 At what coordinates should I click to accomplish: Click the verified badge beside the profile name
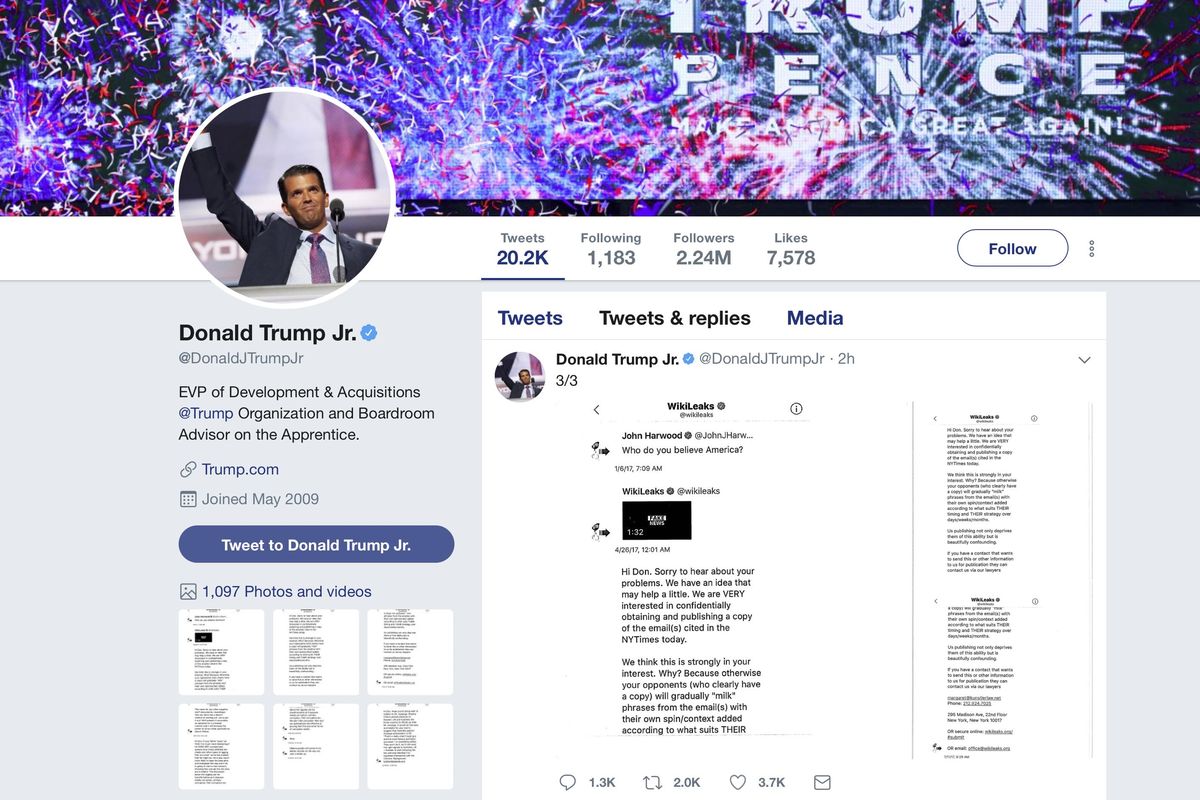tap(369, 333)
